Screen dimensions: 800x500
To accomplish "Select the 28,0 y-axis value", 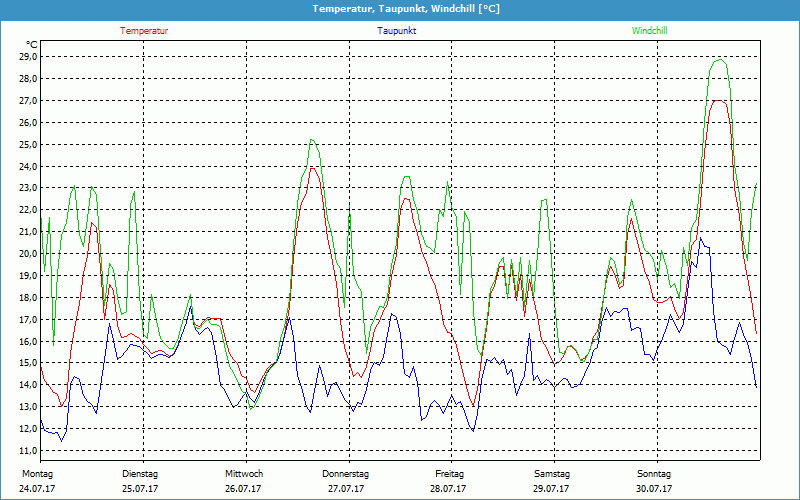I will [x=28, y=79].
